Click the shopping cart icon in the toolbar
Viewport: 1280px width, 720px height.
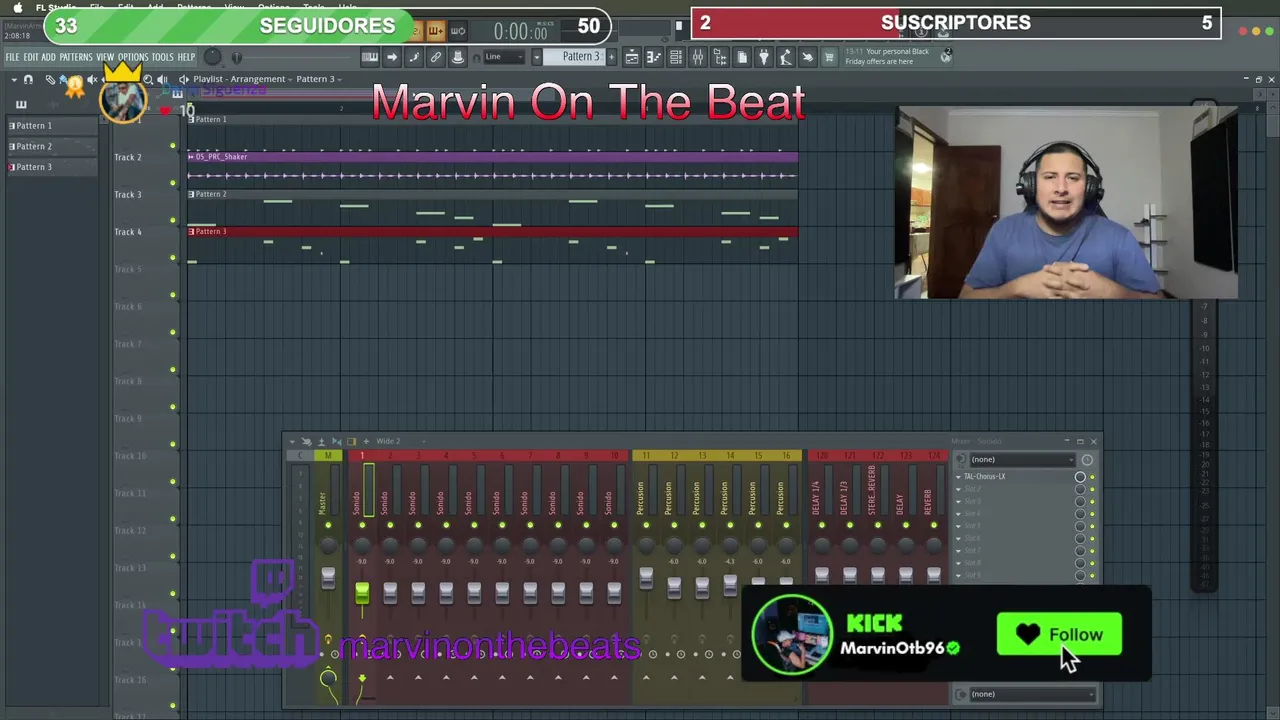(829, 57)
